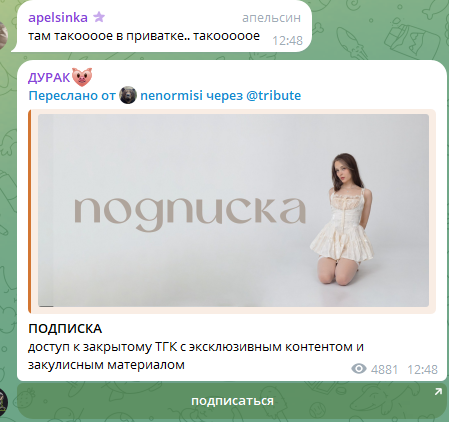Click the girl in the white dress
This screenshot has height=422, width=449.
click(x=341, y=218)
